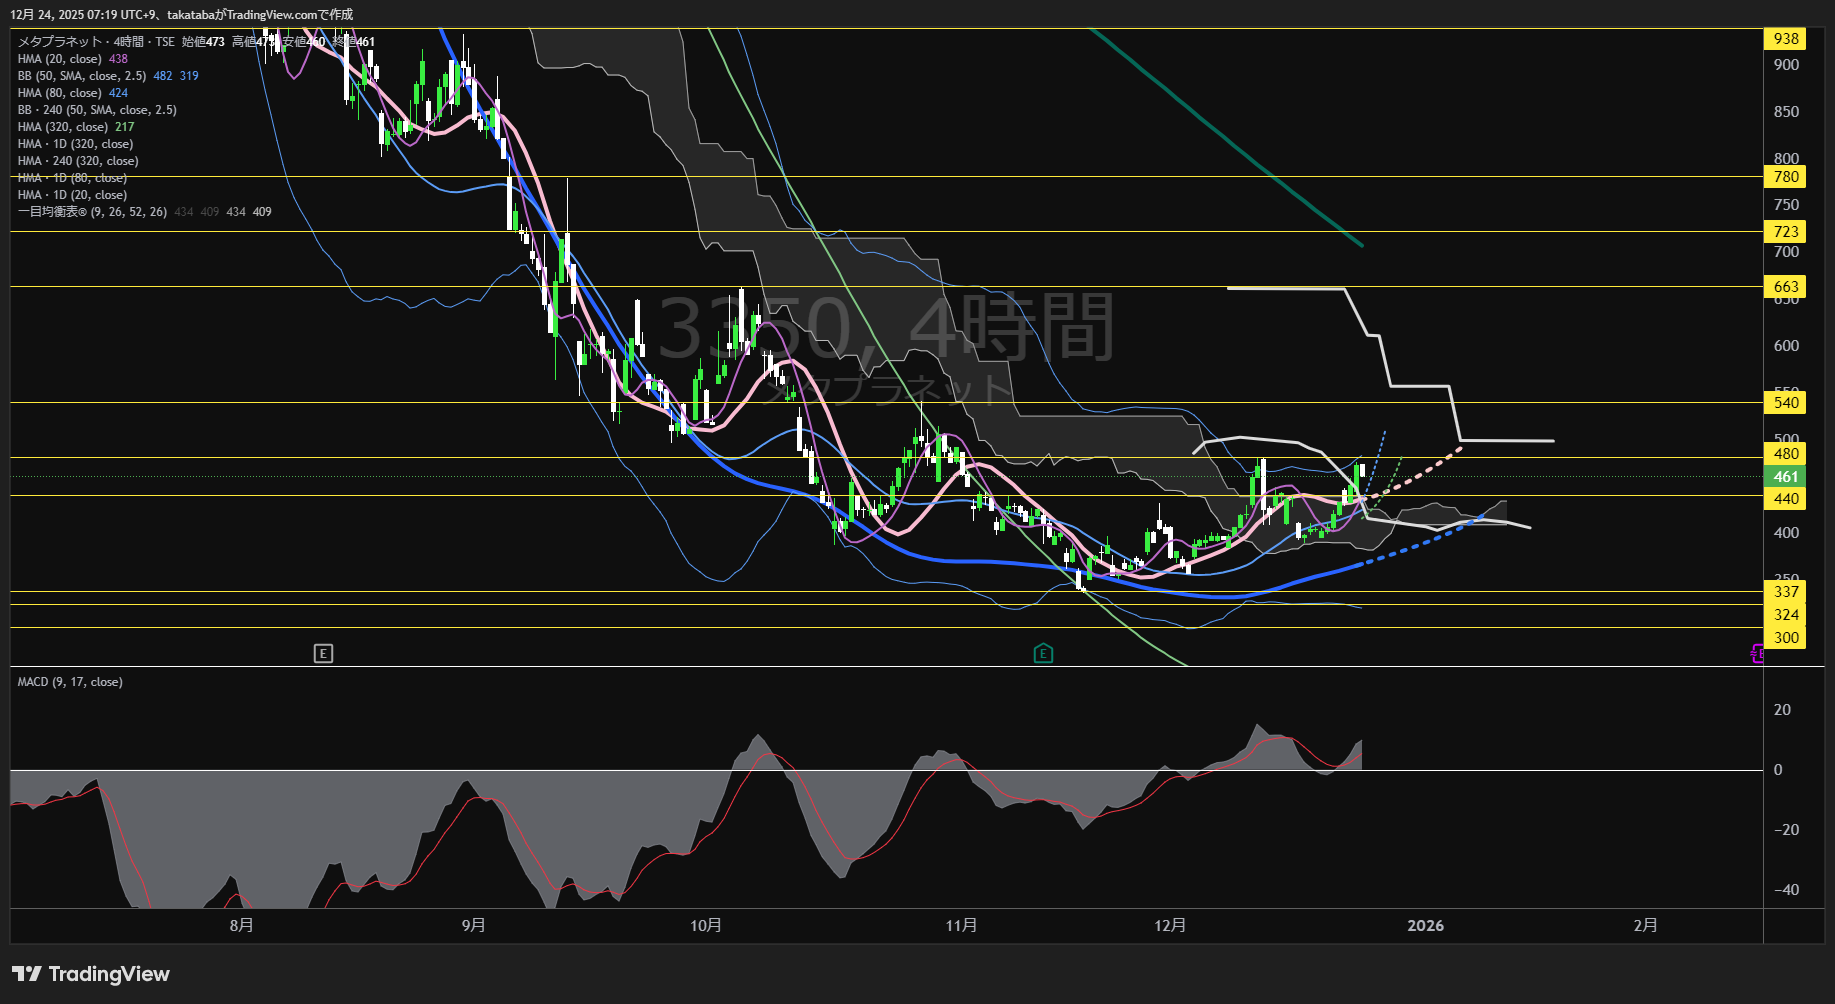Select the BB (50, SMA, close, 2.5) legend
The image size is (1835, 1004).
point(82,76)
